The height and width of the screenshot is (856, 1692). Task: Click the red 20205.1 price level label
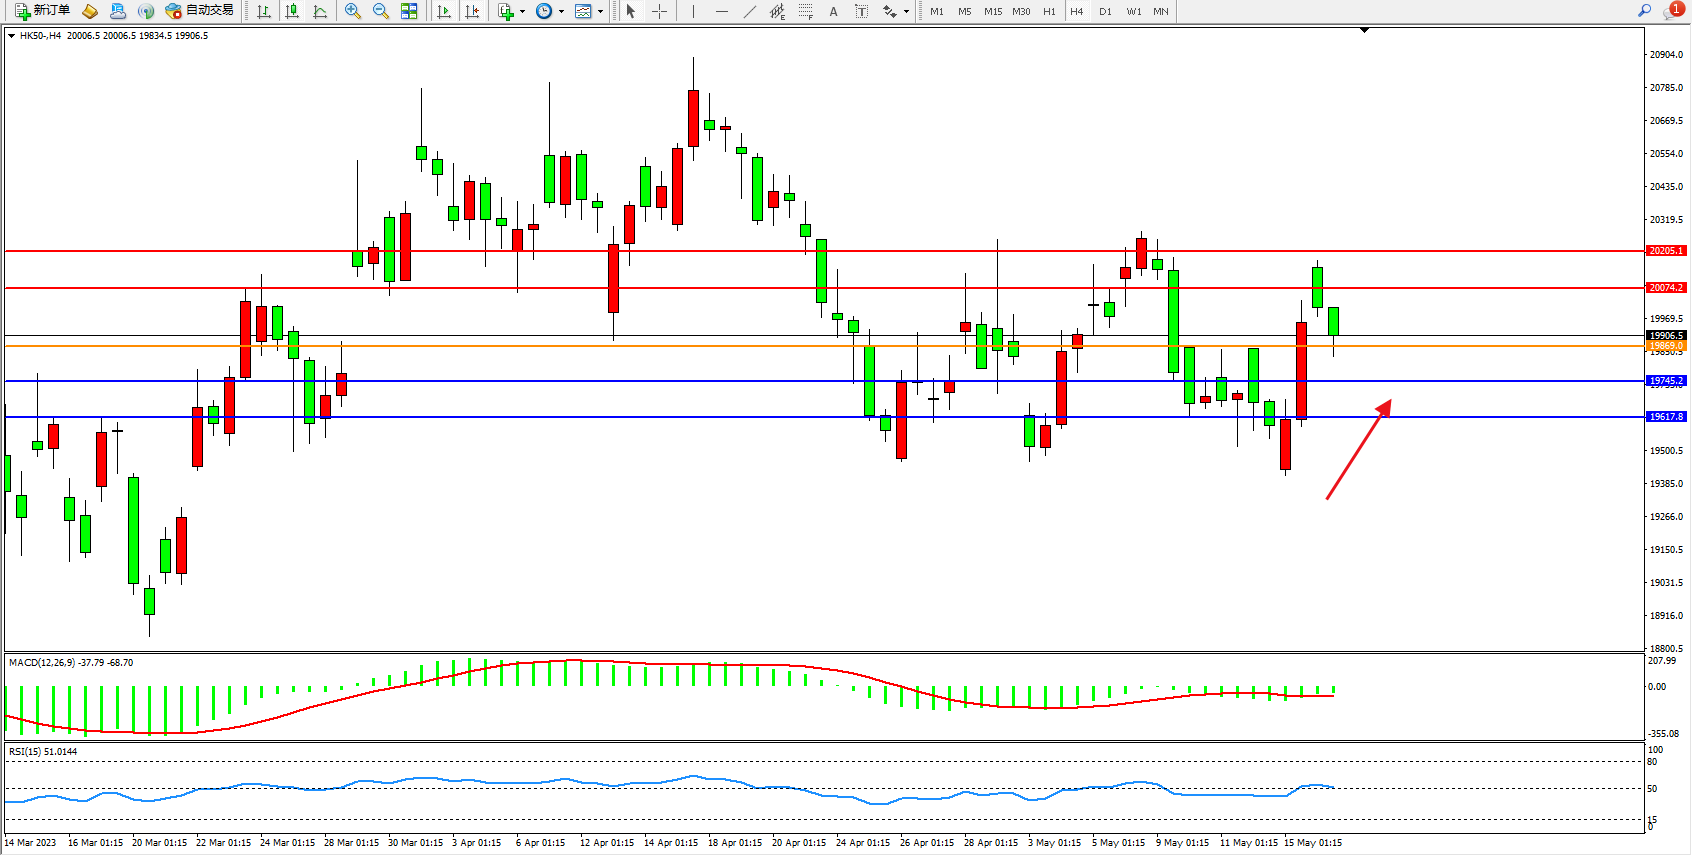click(1666, 251)
